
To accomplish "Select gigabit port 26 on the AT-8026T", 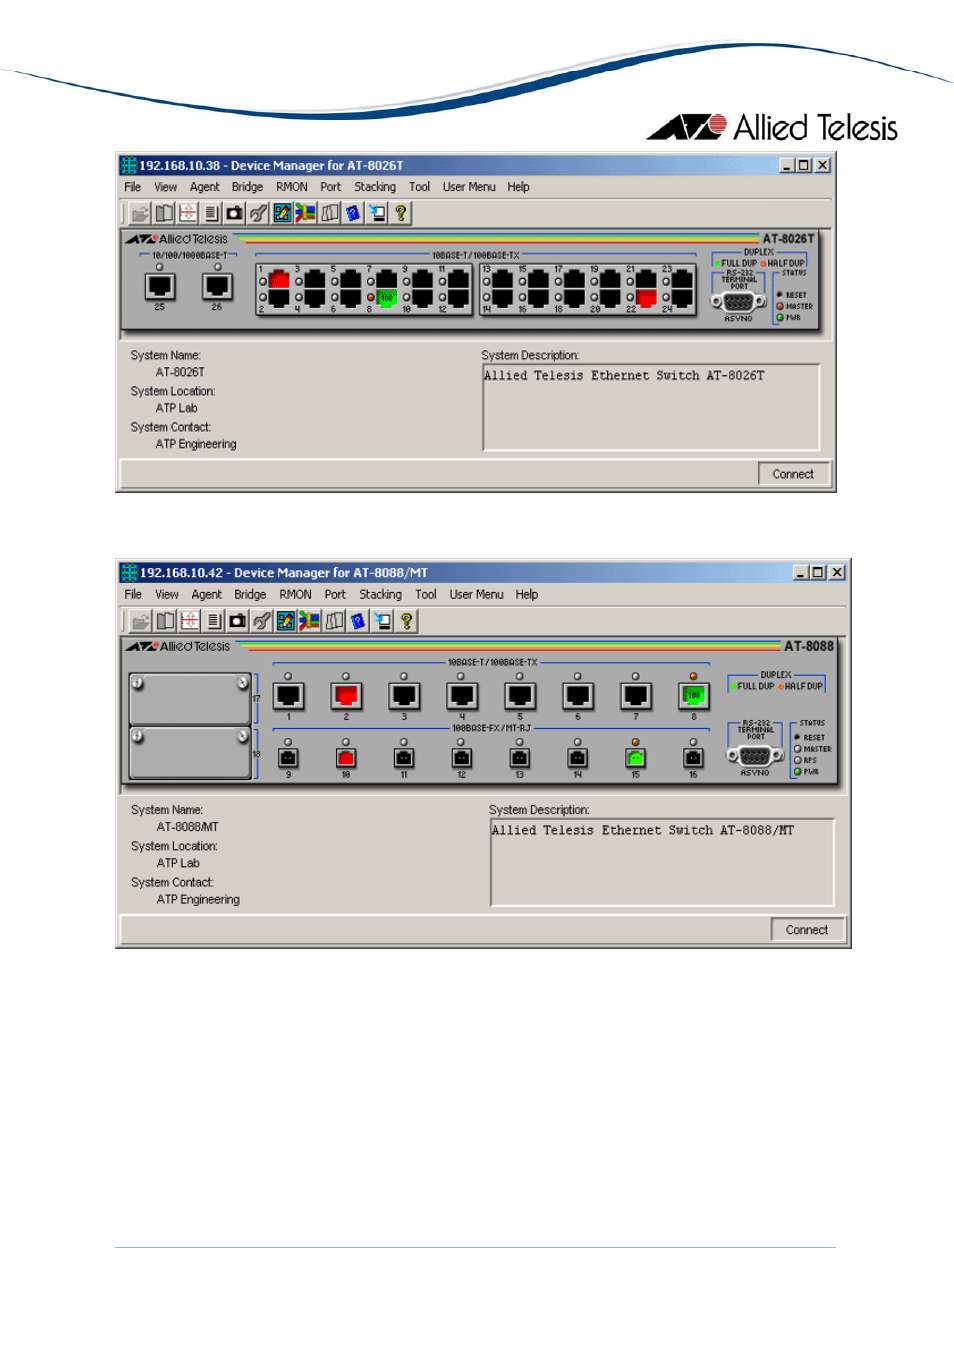I will tap(217, 287).
